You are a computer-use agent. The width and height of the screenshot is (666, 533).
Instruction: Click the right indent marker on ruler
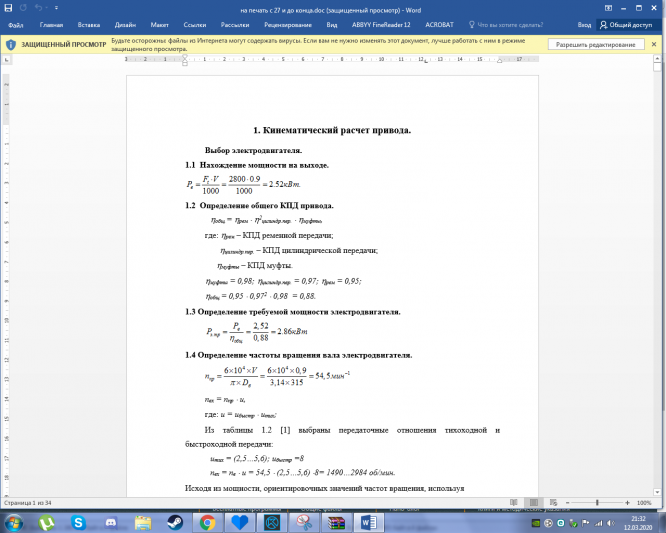pyautogui.click(x=500, y=61)
